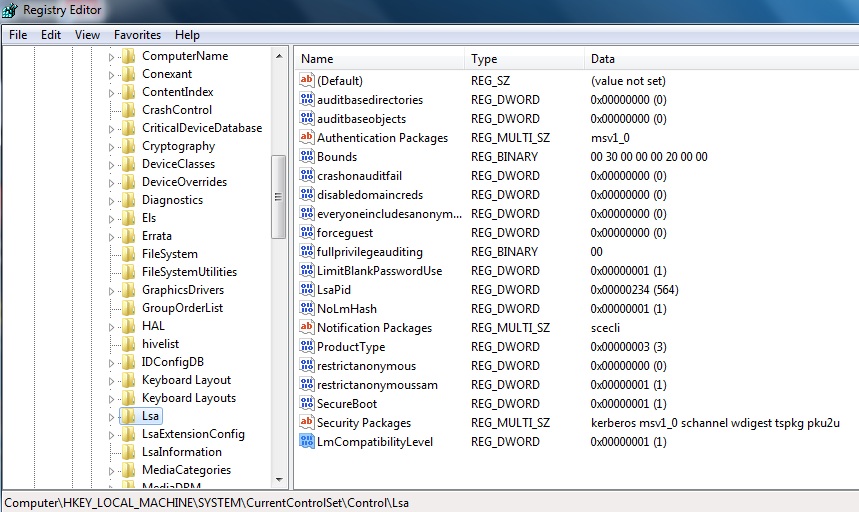Click the crashonauditfail DWORD icon
859x512 pixels.
[307, 175]
